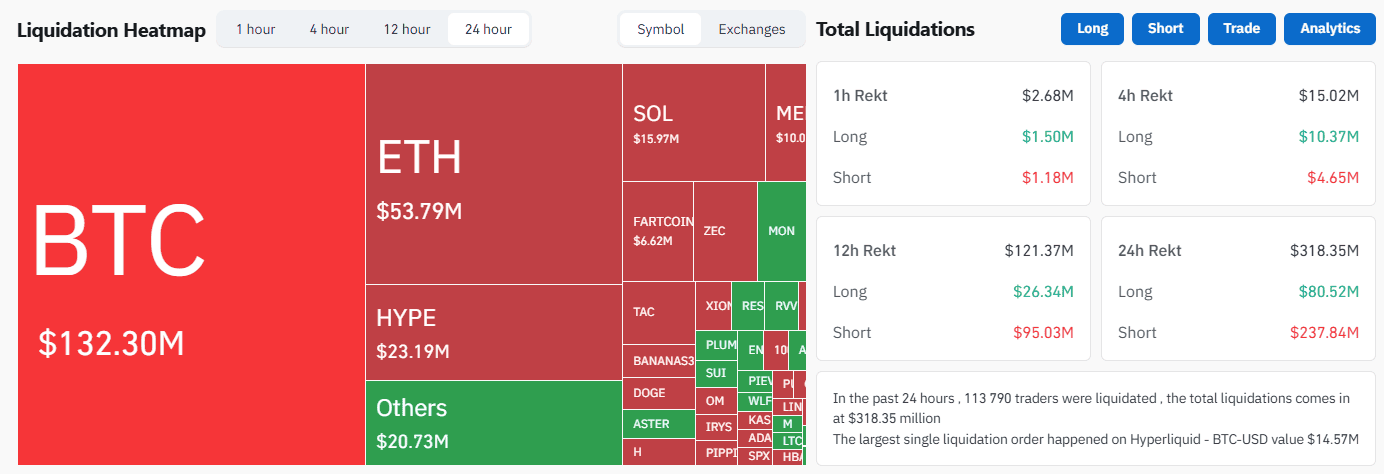The width and height of the screenshot is (1384, 474).
Task: Click the BTC heatmap tile
Action: pos(191,264)
